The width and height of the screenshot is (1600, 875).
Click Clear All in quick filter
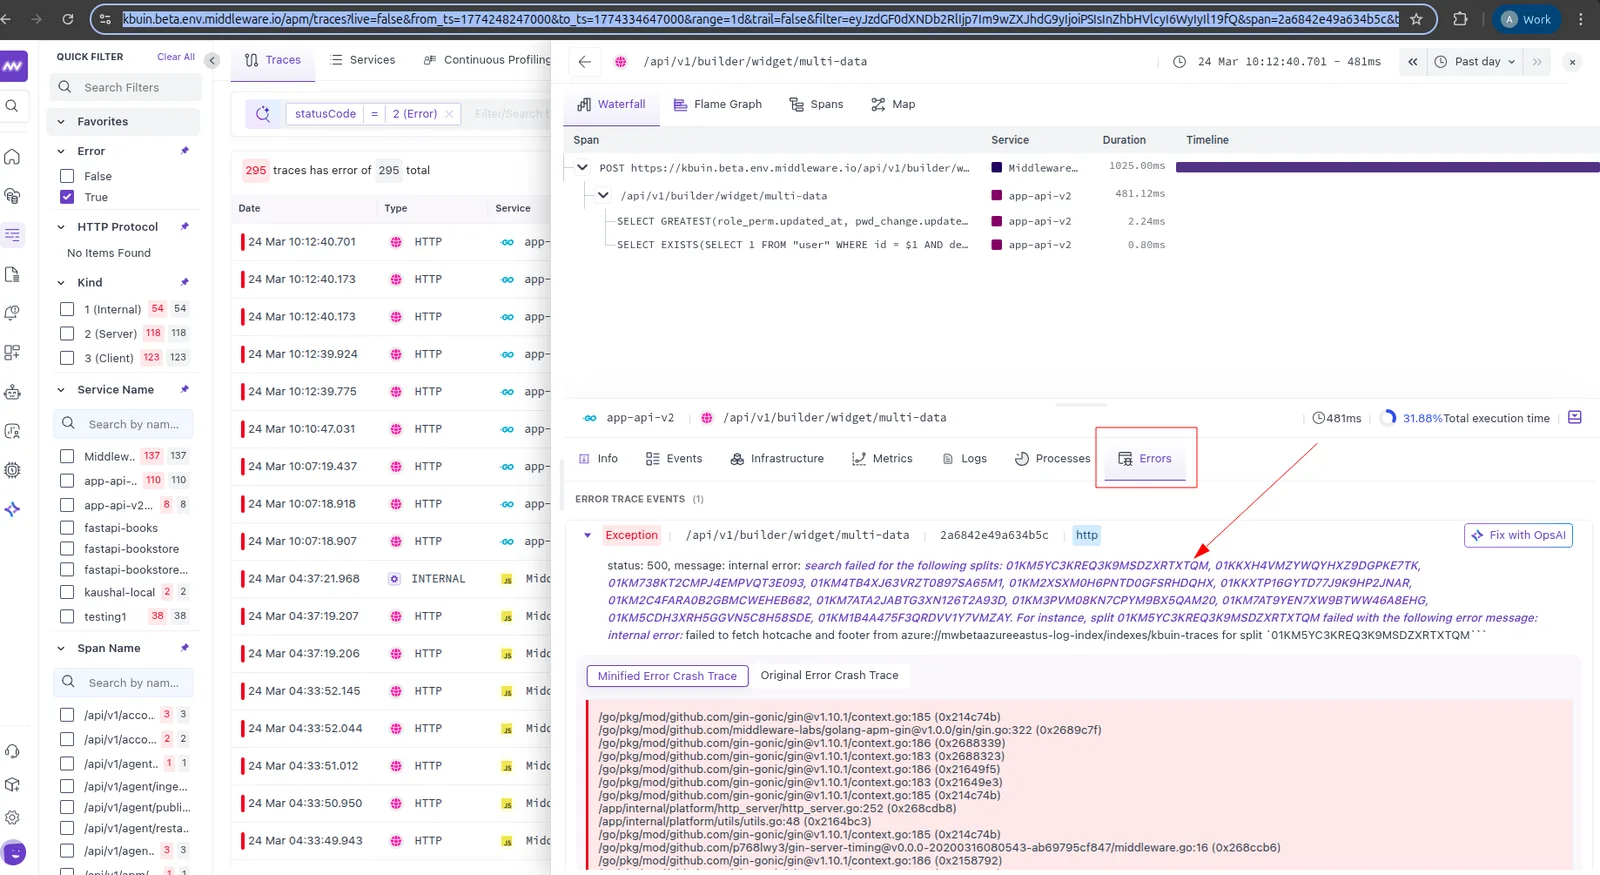(x=176, y=57)
